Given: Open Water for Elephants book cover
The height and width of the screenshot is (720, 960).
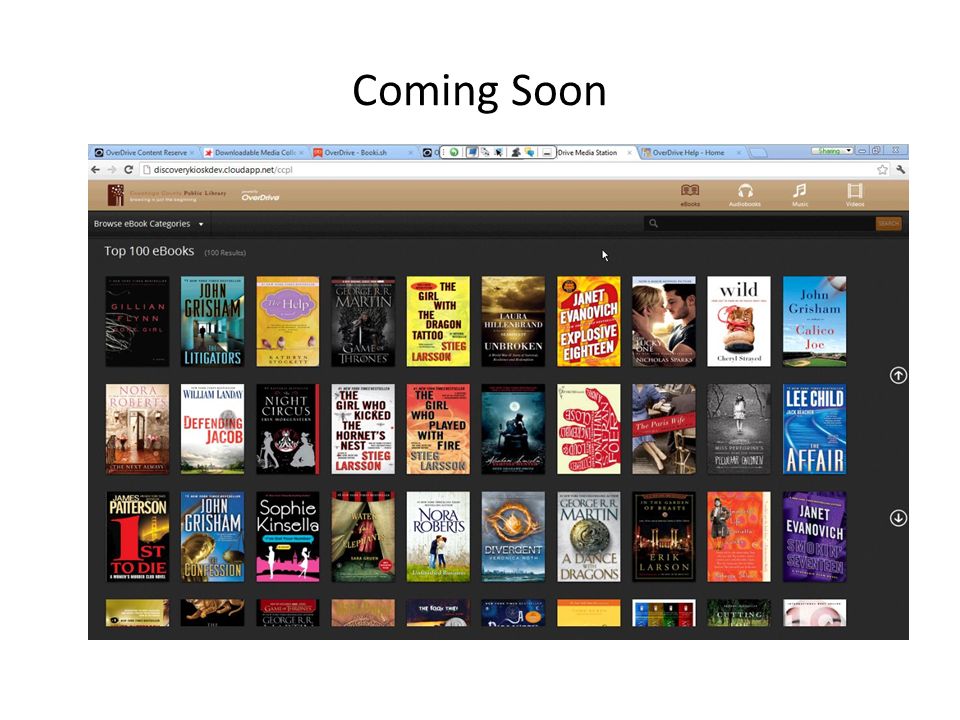Looking at the screenshot, I should point(363,537).
